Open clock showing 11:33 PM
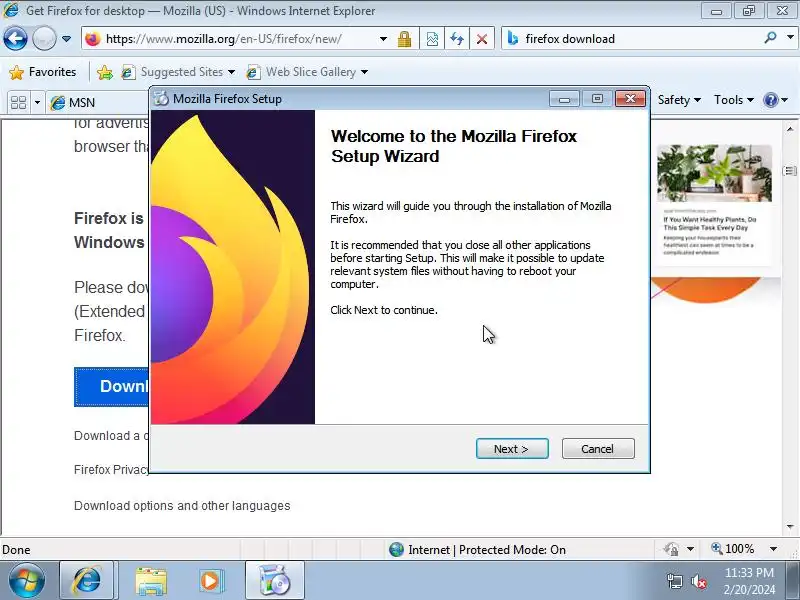Image resolution: width=800 pixels, height=600 pixels. click(749, 581)
